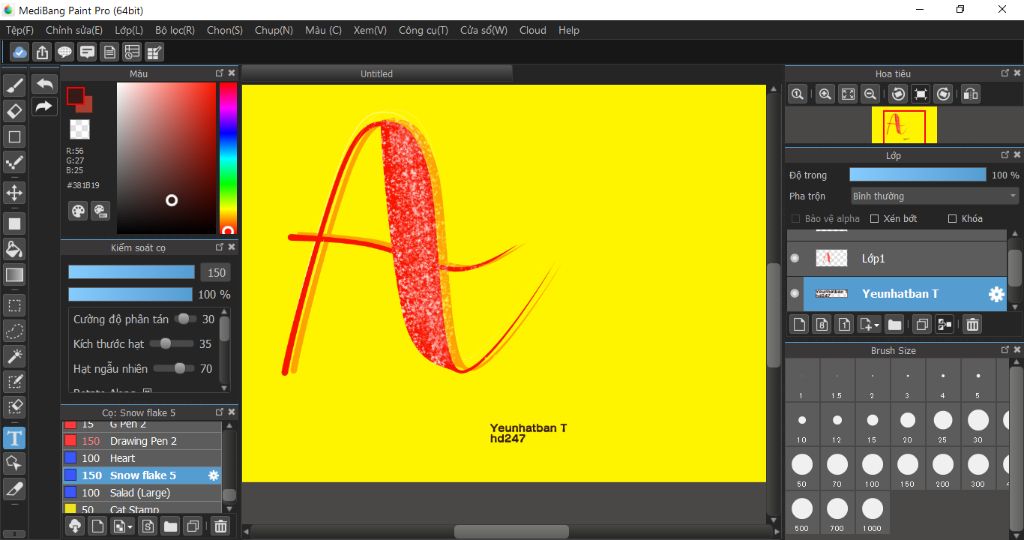Flip view horizontally in Navigator
Viewport: 1024px width, 540px height.
[970, 94]
